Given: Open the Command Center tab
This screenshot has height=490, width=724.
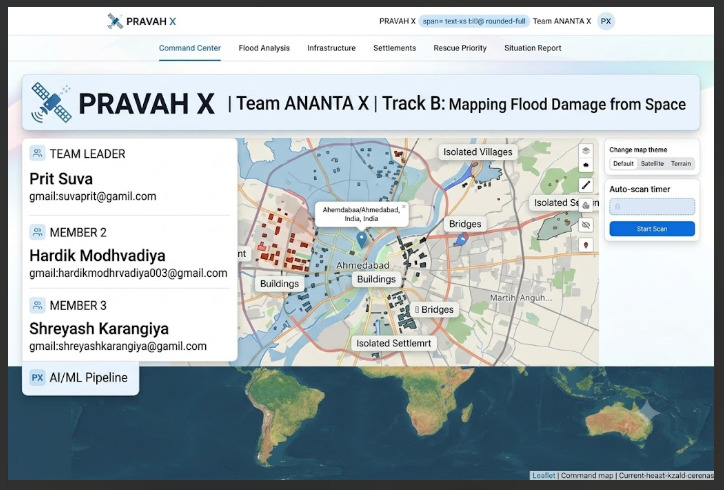Looking at the screenshot, I should [x=190, y=48].
